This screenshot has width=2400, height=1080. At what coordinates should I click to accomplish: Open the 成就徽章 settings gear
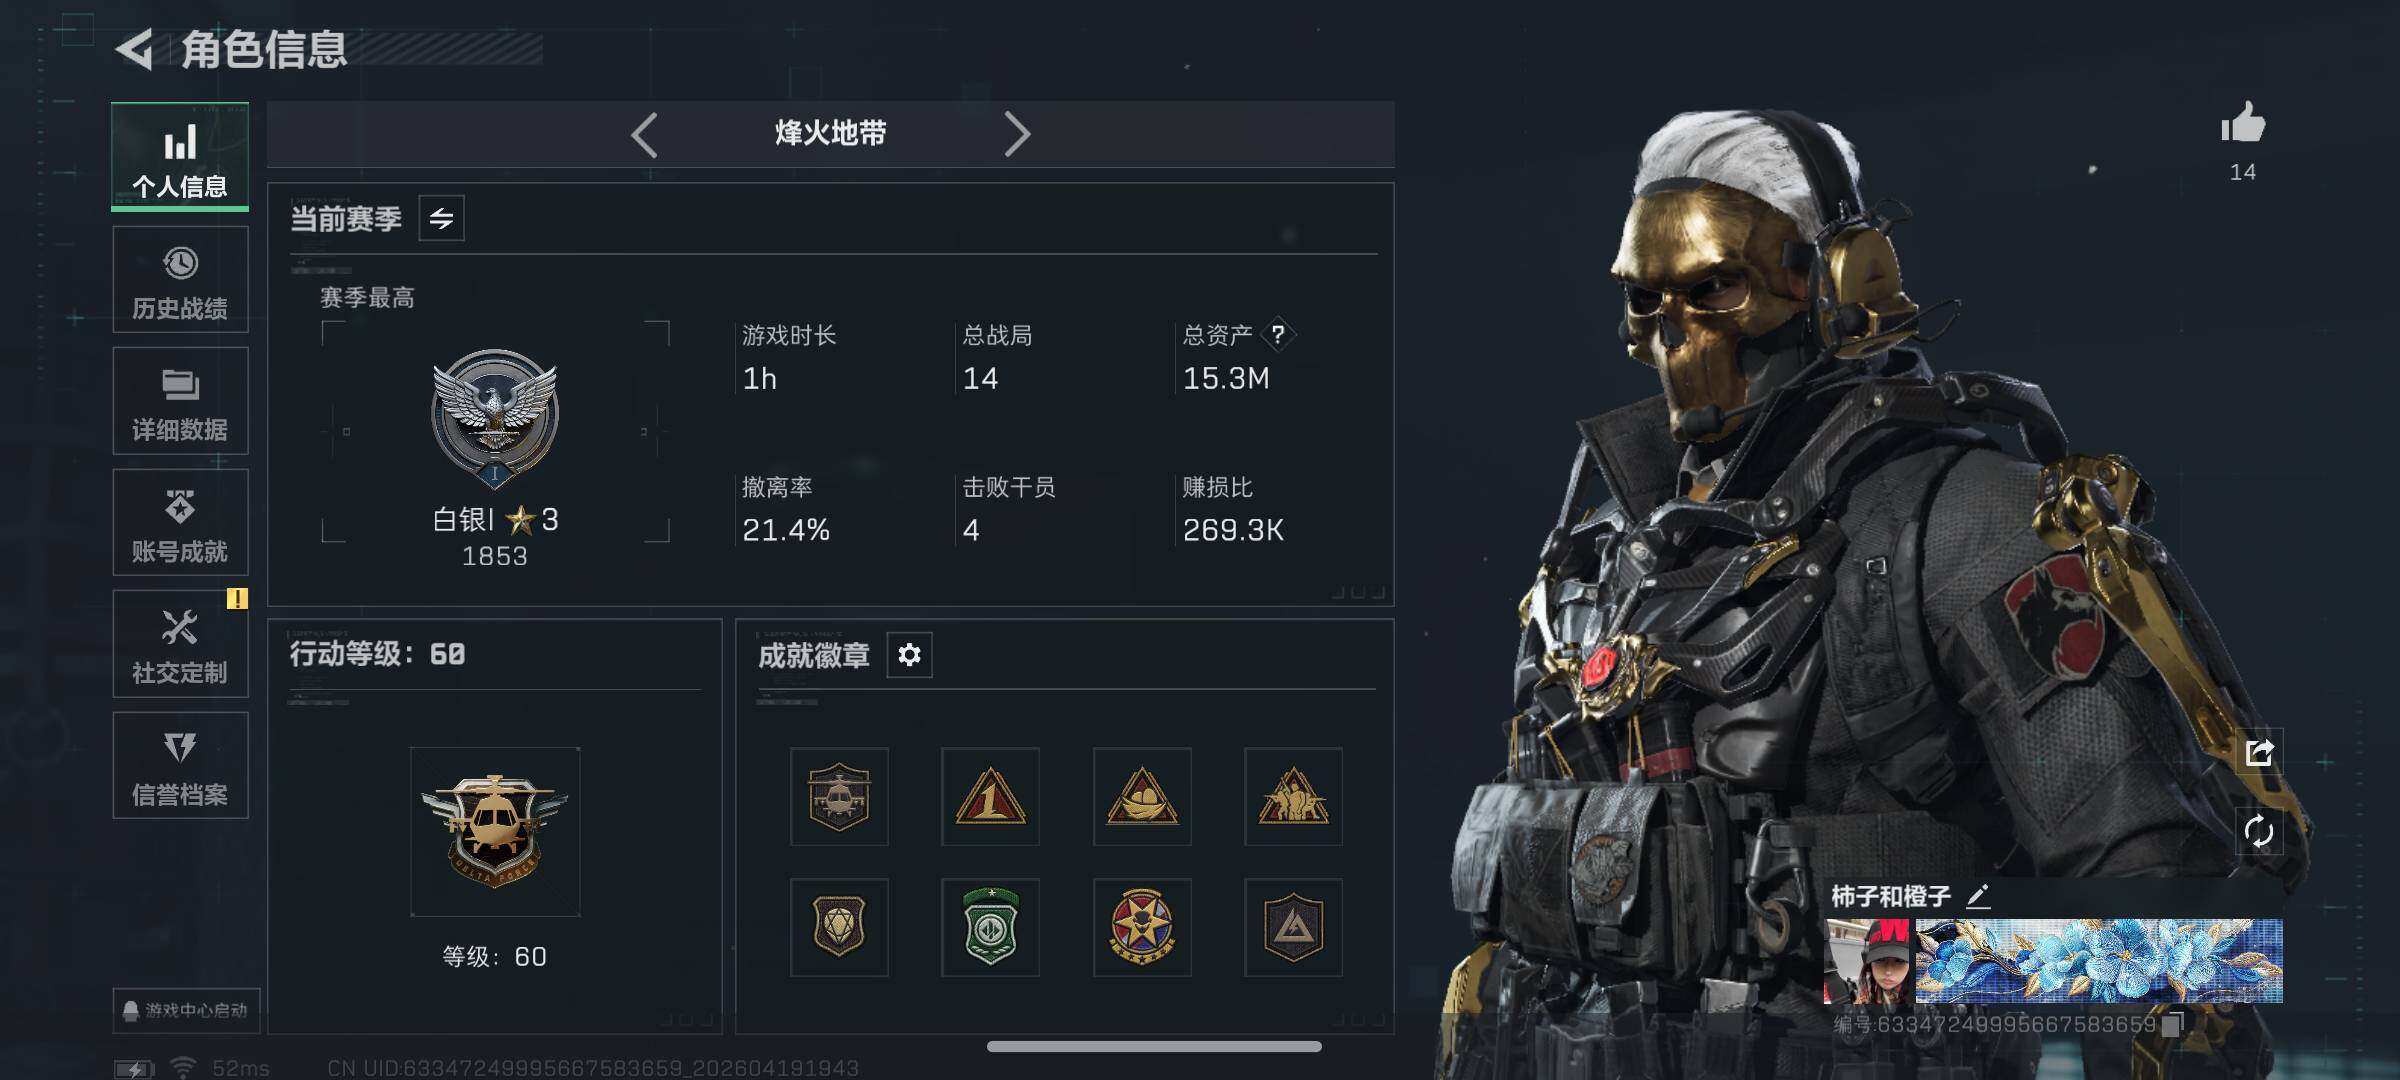pyautogui.click(x=909, y=655)
